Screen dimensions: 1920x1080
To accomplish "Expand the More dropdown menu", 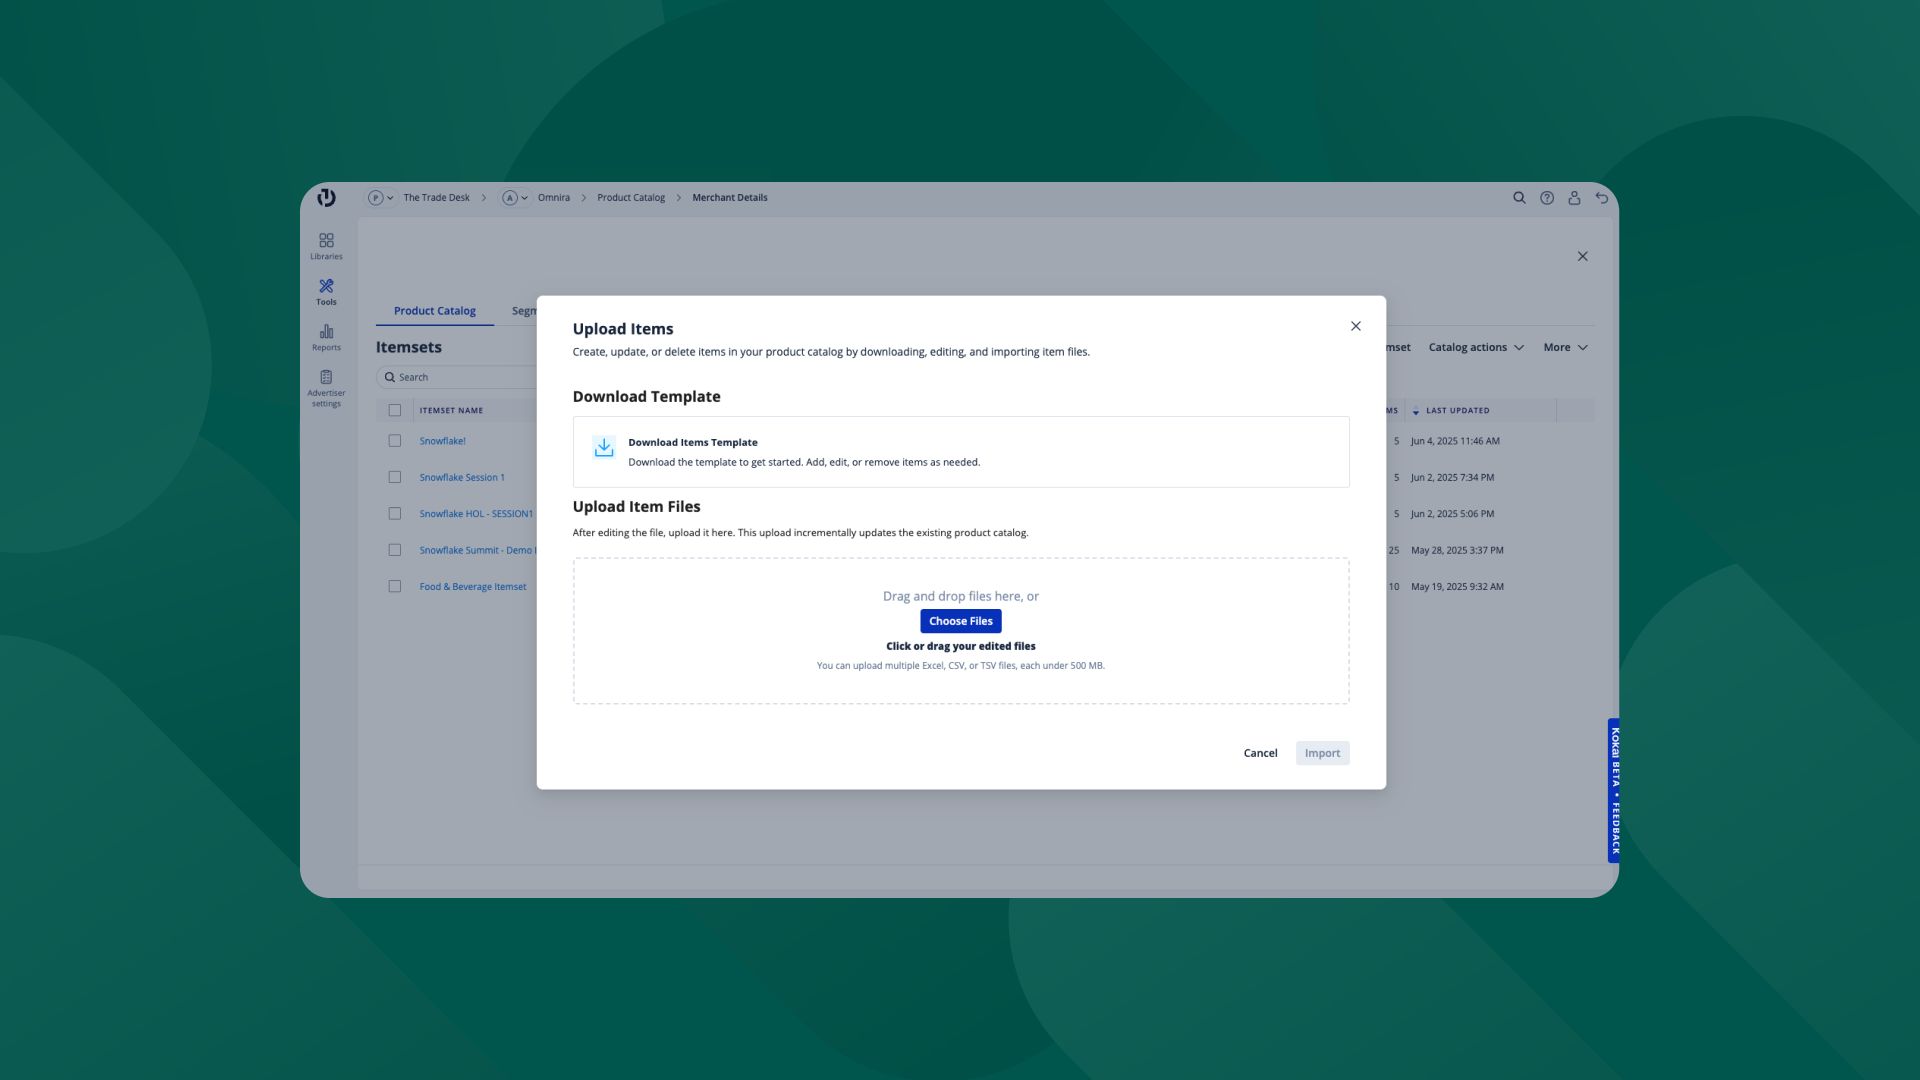I will coord(1565,348).
